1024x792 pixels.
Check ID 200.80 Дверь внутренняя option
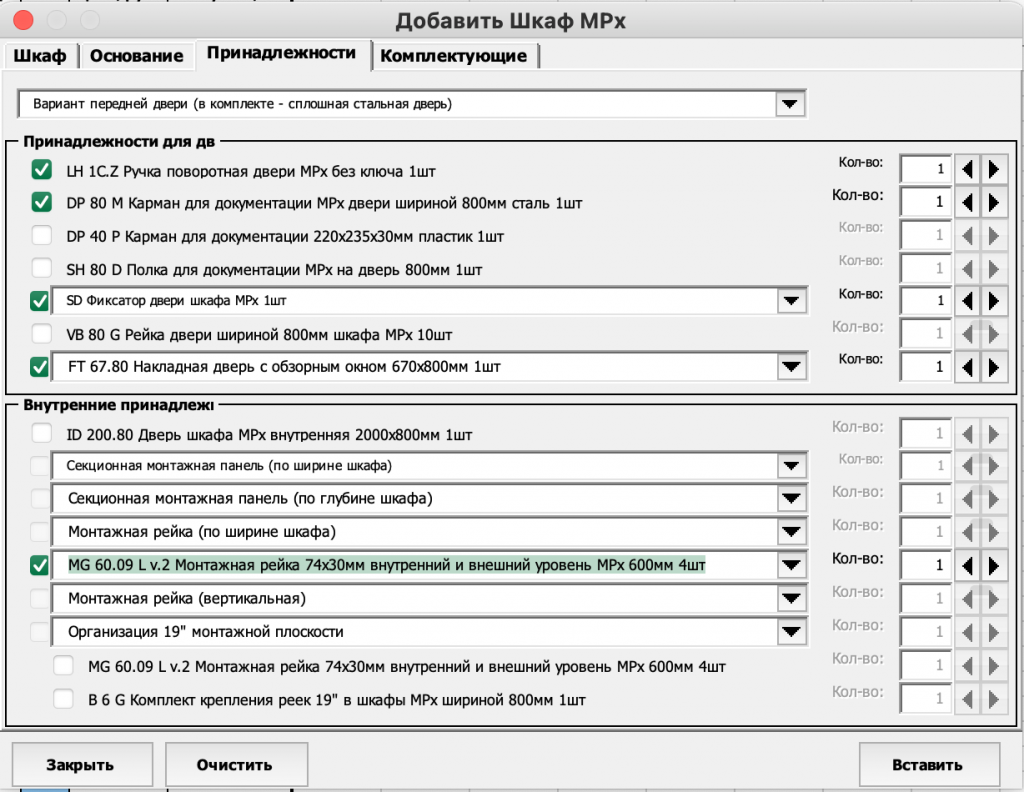42,434
